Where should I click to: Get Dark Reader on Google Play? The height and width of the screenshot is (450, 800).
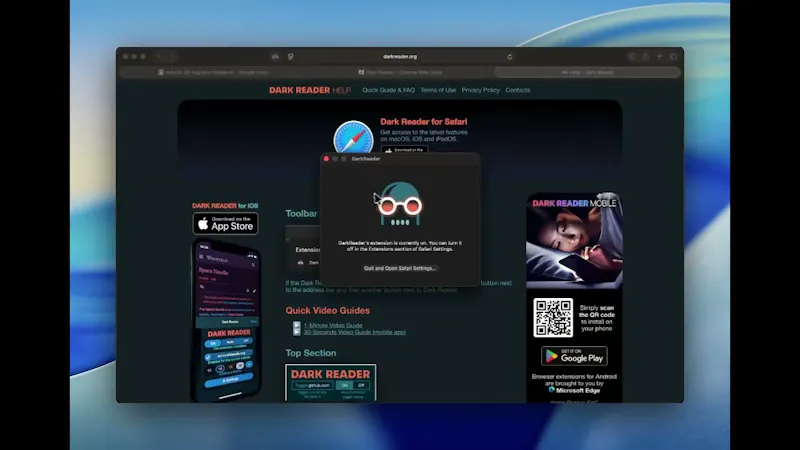click(574, 356)
